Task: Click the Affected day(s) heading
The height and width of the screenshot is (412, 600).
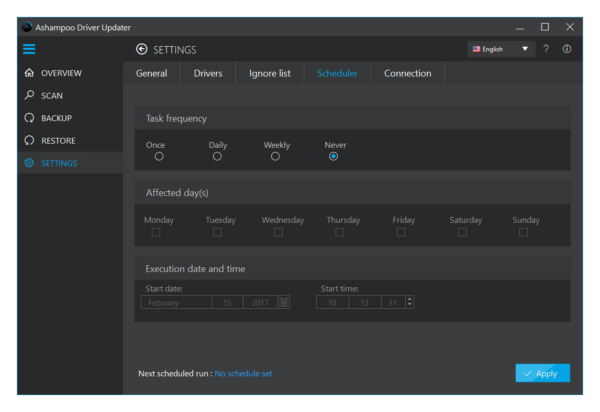Action: 177,193
